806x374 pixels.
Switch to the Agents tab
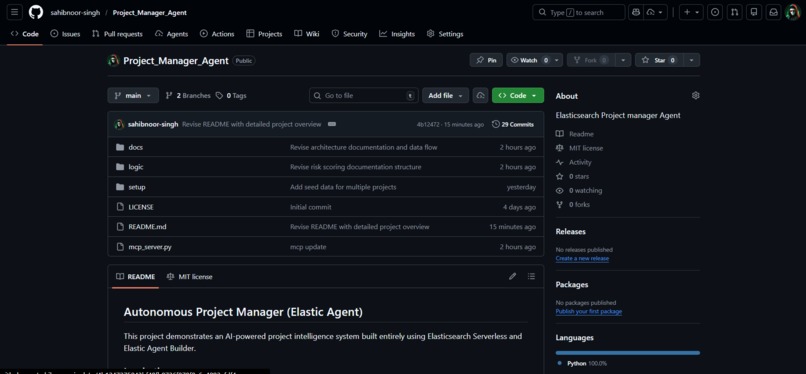point(172,34)
